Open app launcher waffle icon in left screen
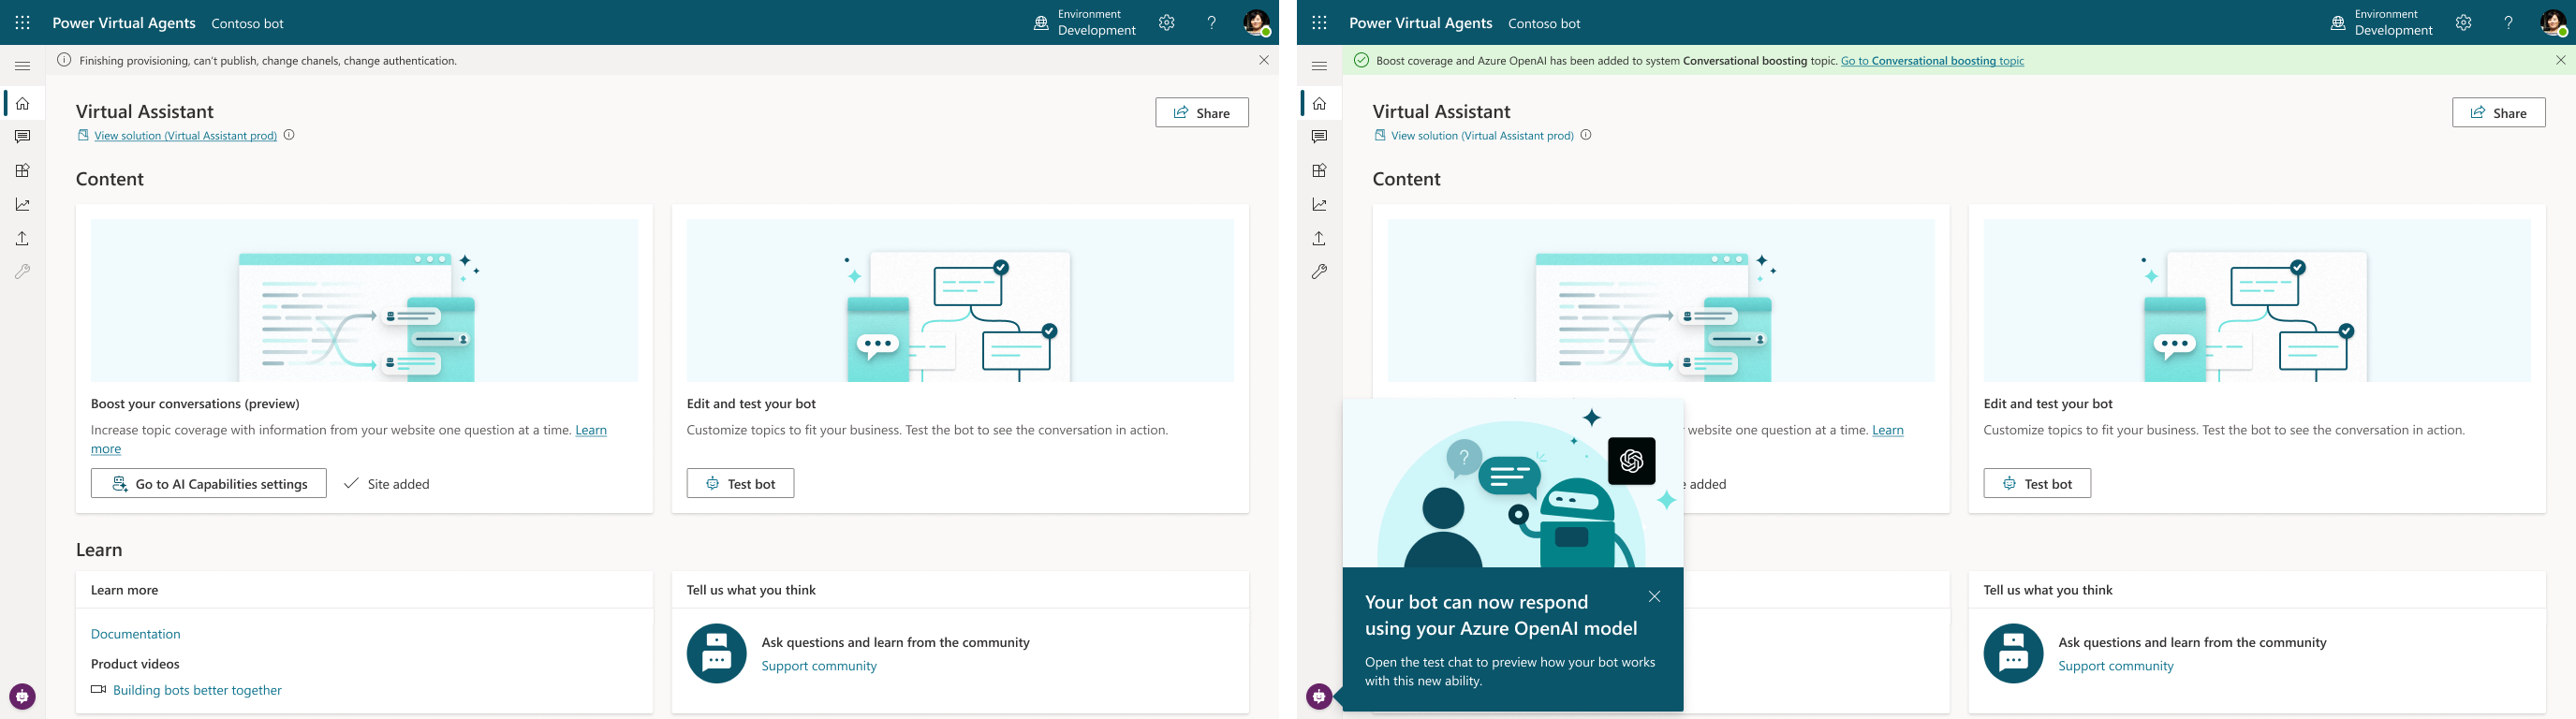2576x719 pixels. (x=22, y=23)
